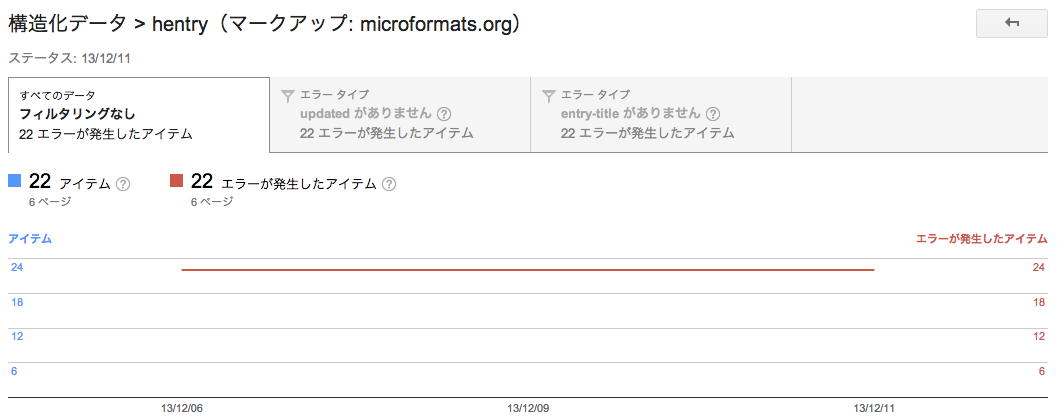Select the updated がありません error type tab
This screenshot has width=1064, height=418.
pos(400,115)
